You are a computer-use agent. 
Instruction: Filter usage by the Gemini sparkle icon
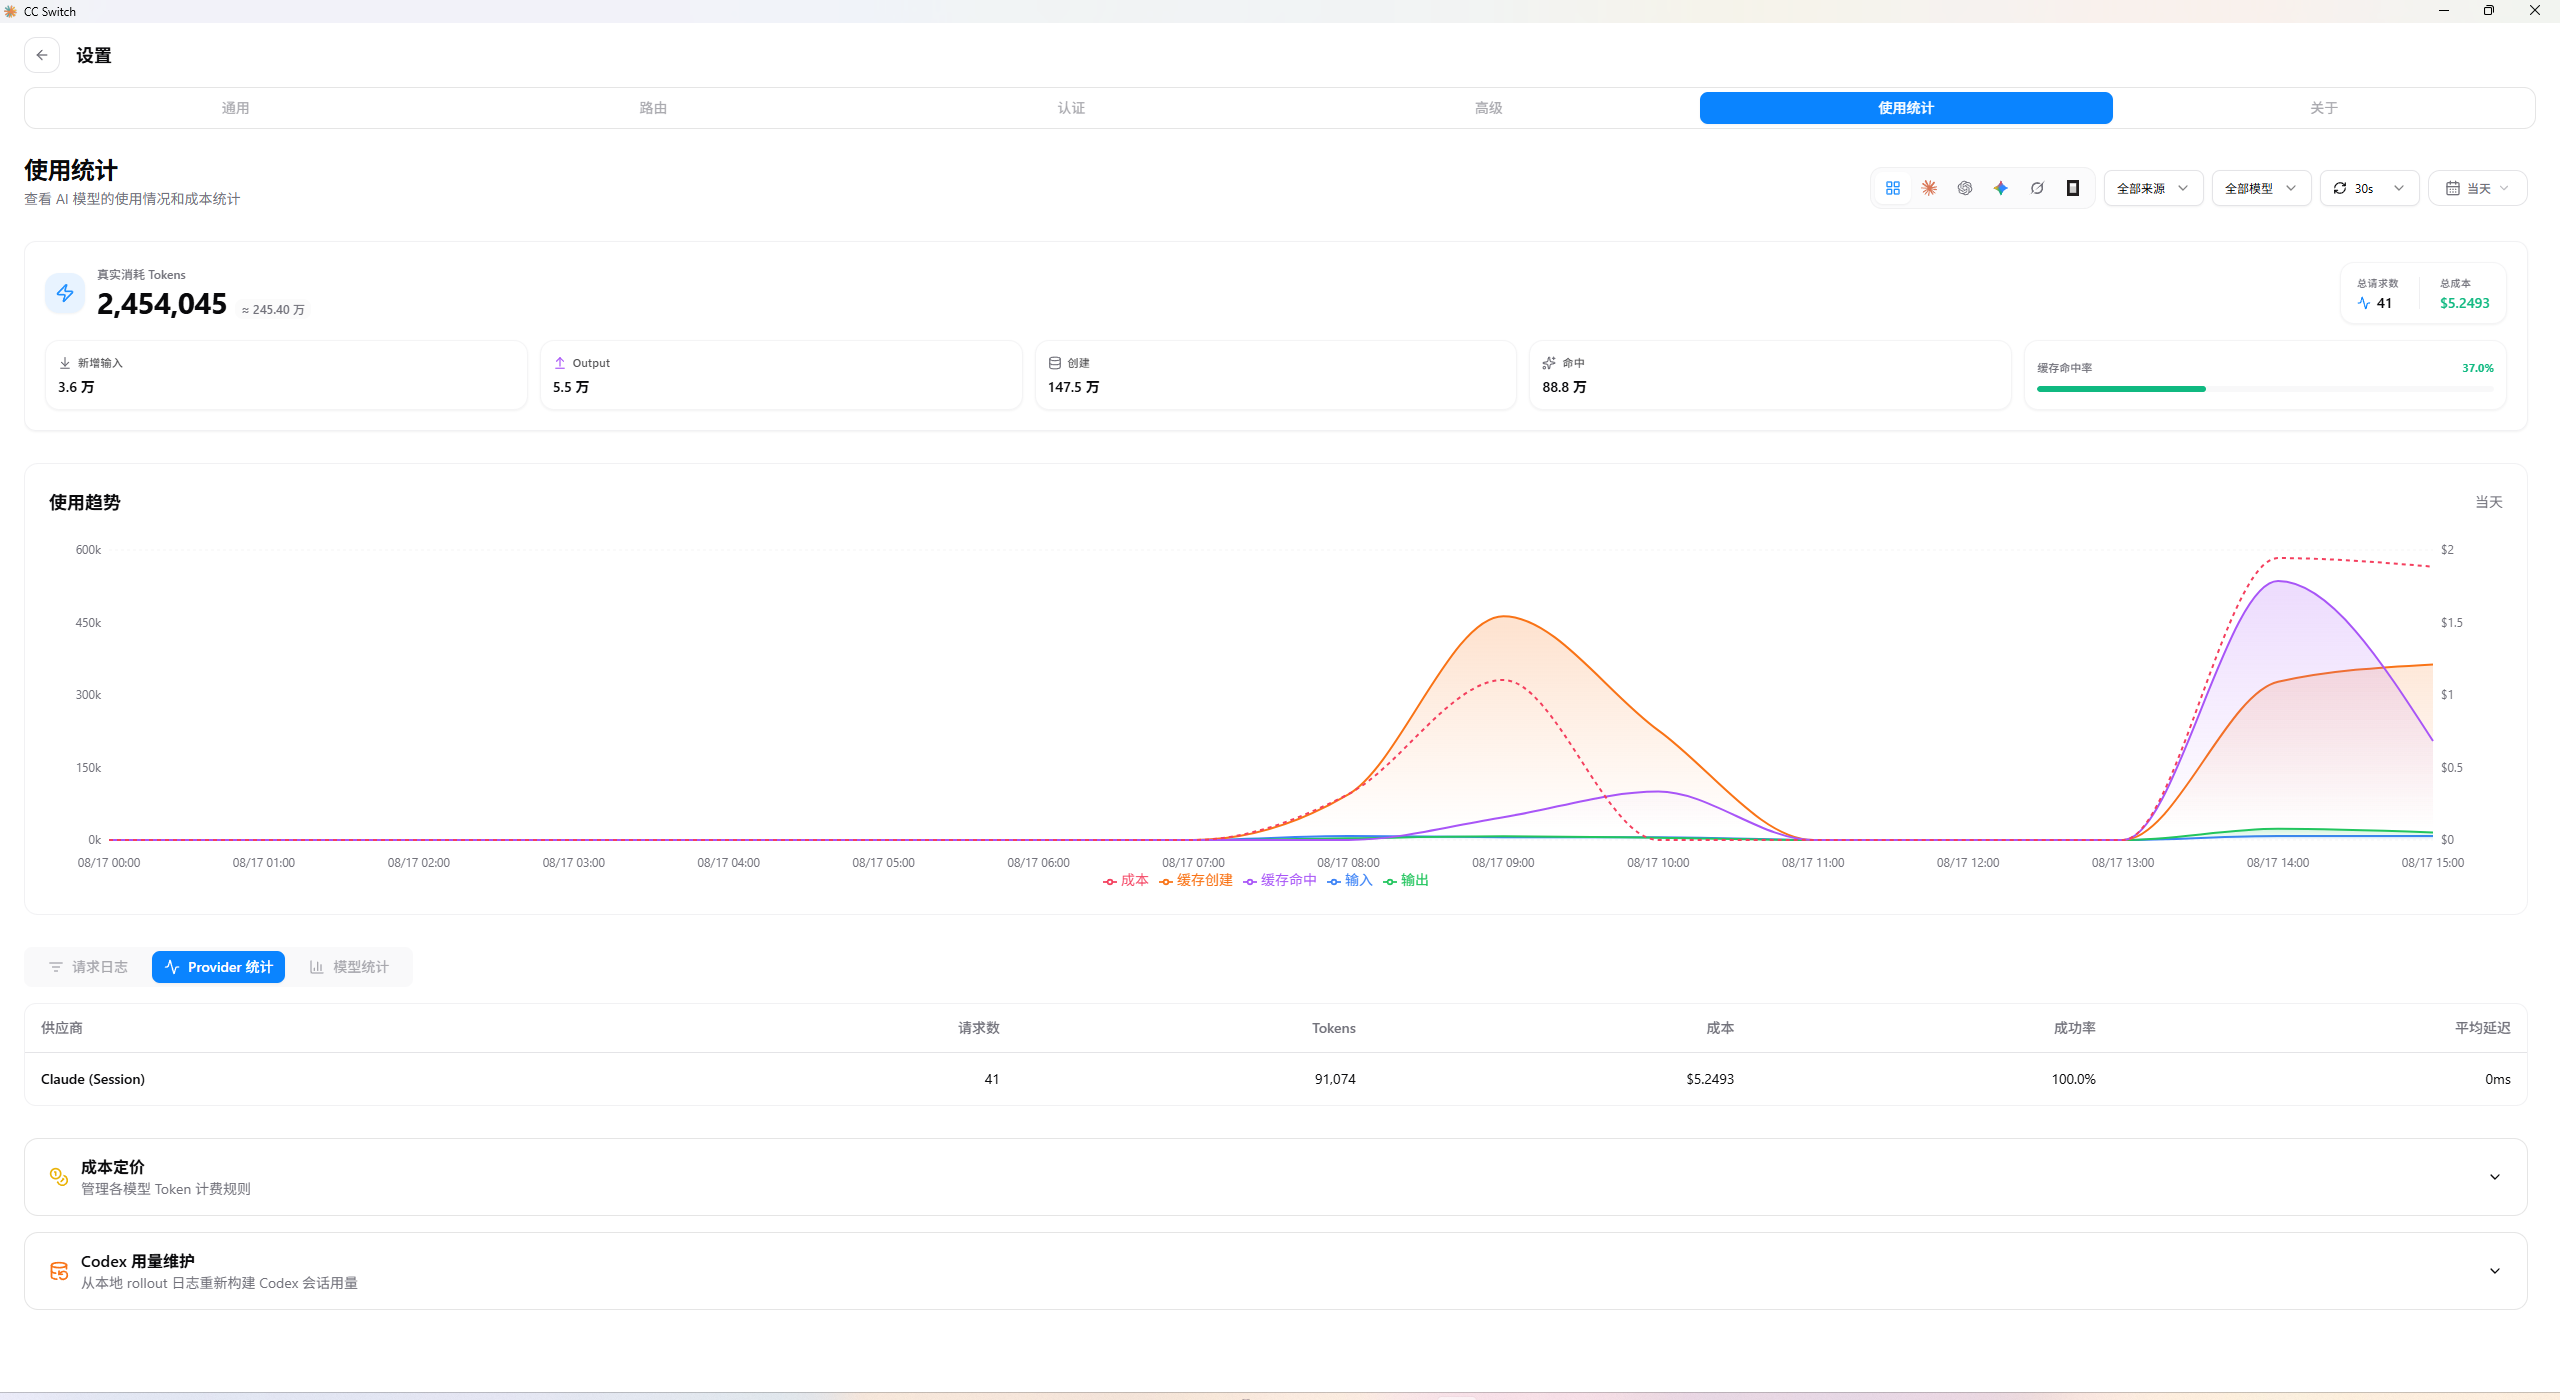[2001, 188]
